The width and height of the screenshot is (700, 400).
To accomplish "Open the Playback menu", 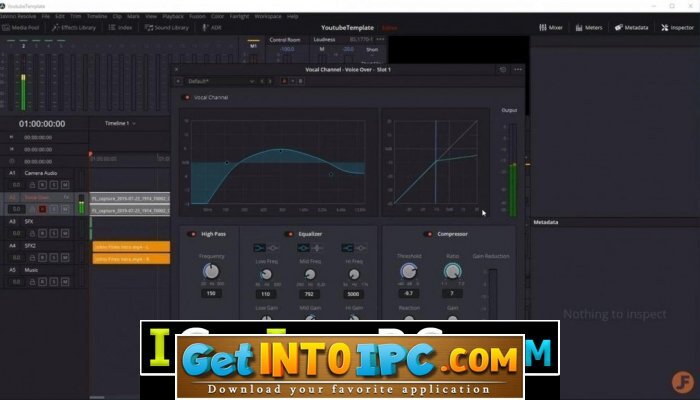I will coord(173,16).
